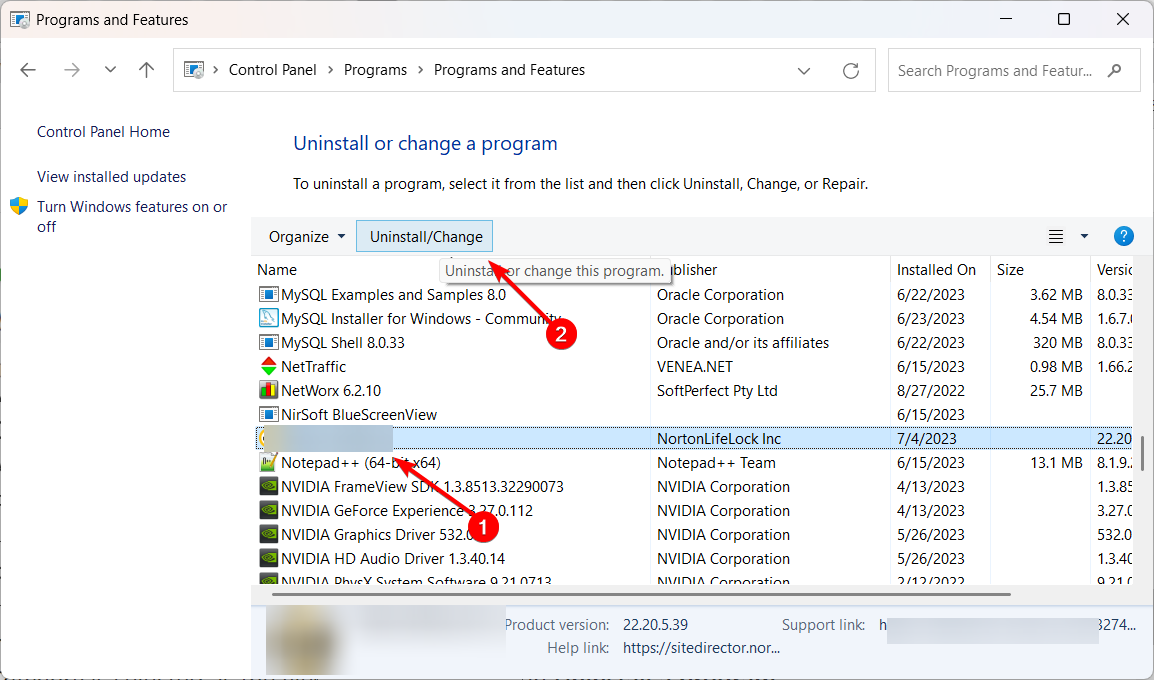The height and width of the screenshot is (680, 1154).
Task: Select MySQL Shell 8.0.33 entry
Action: click(x=342, y=342)
